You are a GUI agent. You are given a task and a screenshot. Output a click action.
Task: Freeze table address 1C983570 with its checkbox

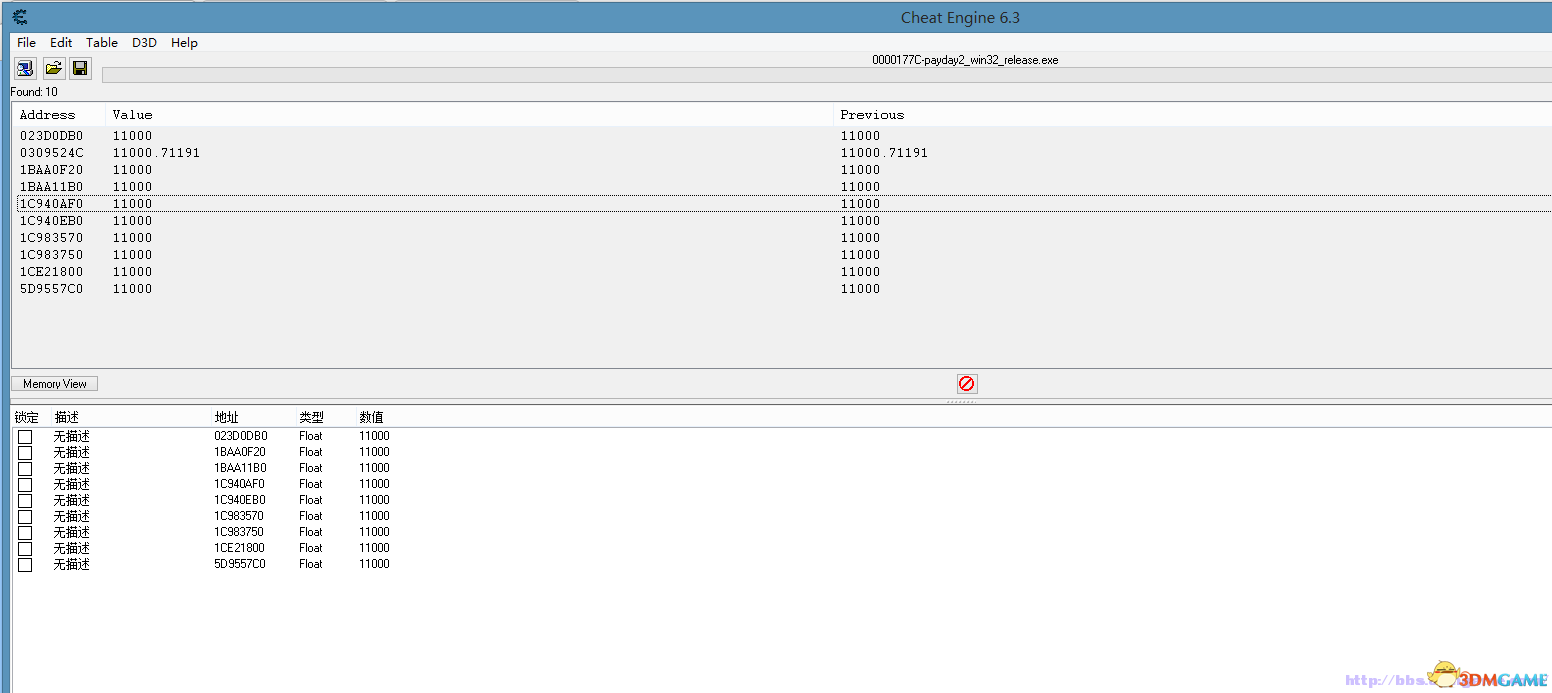pyautogui.click(x=25, y=517)
